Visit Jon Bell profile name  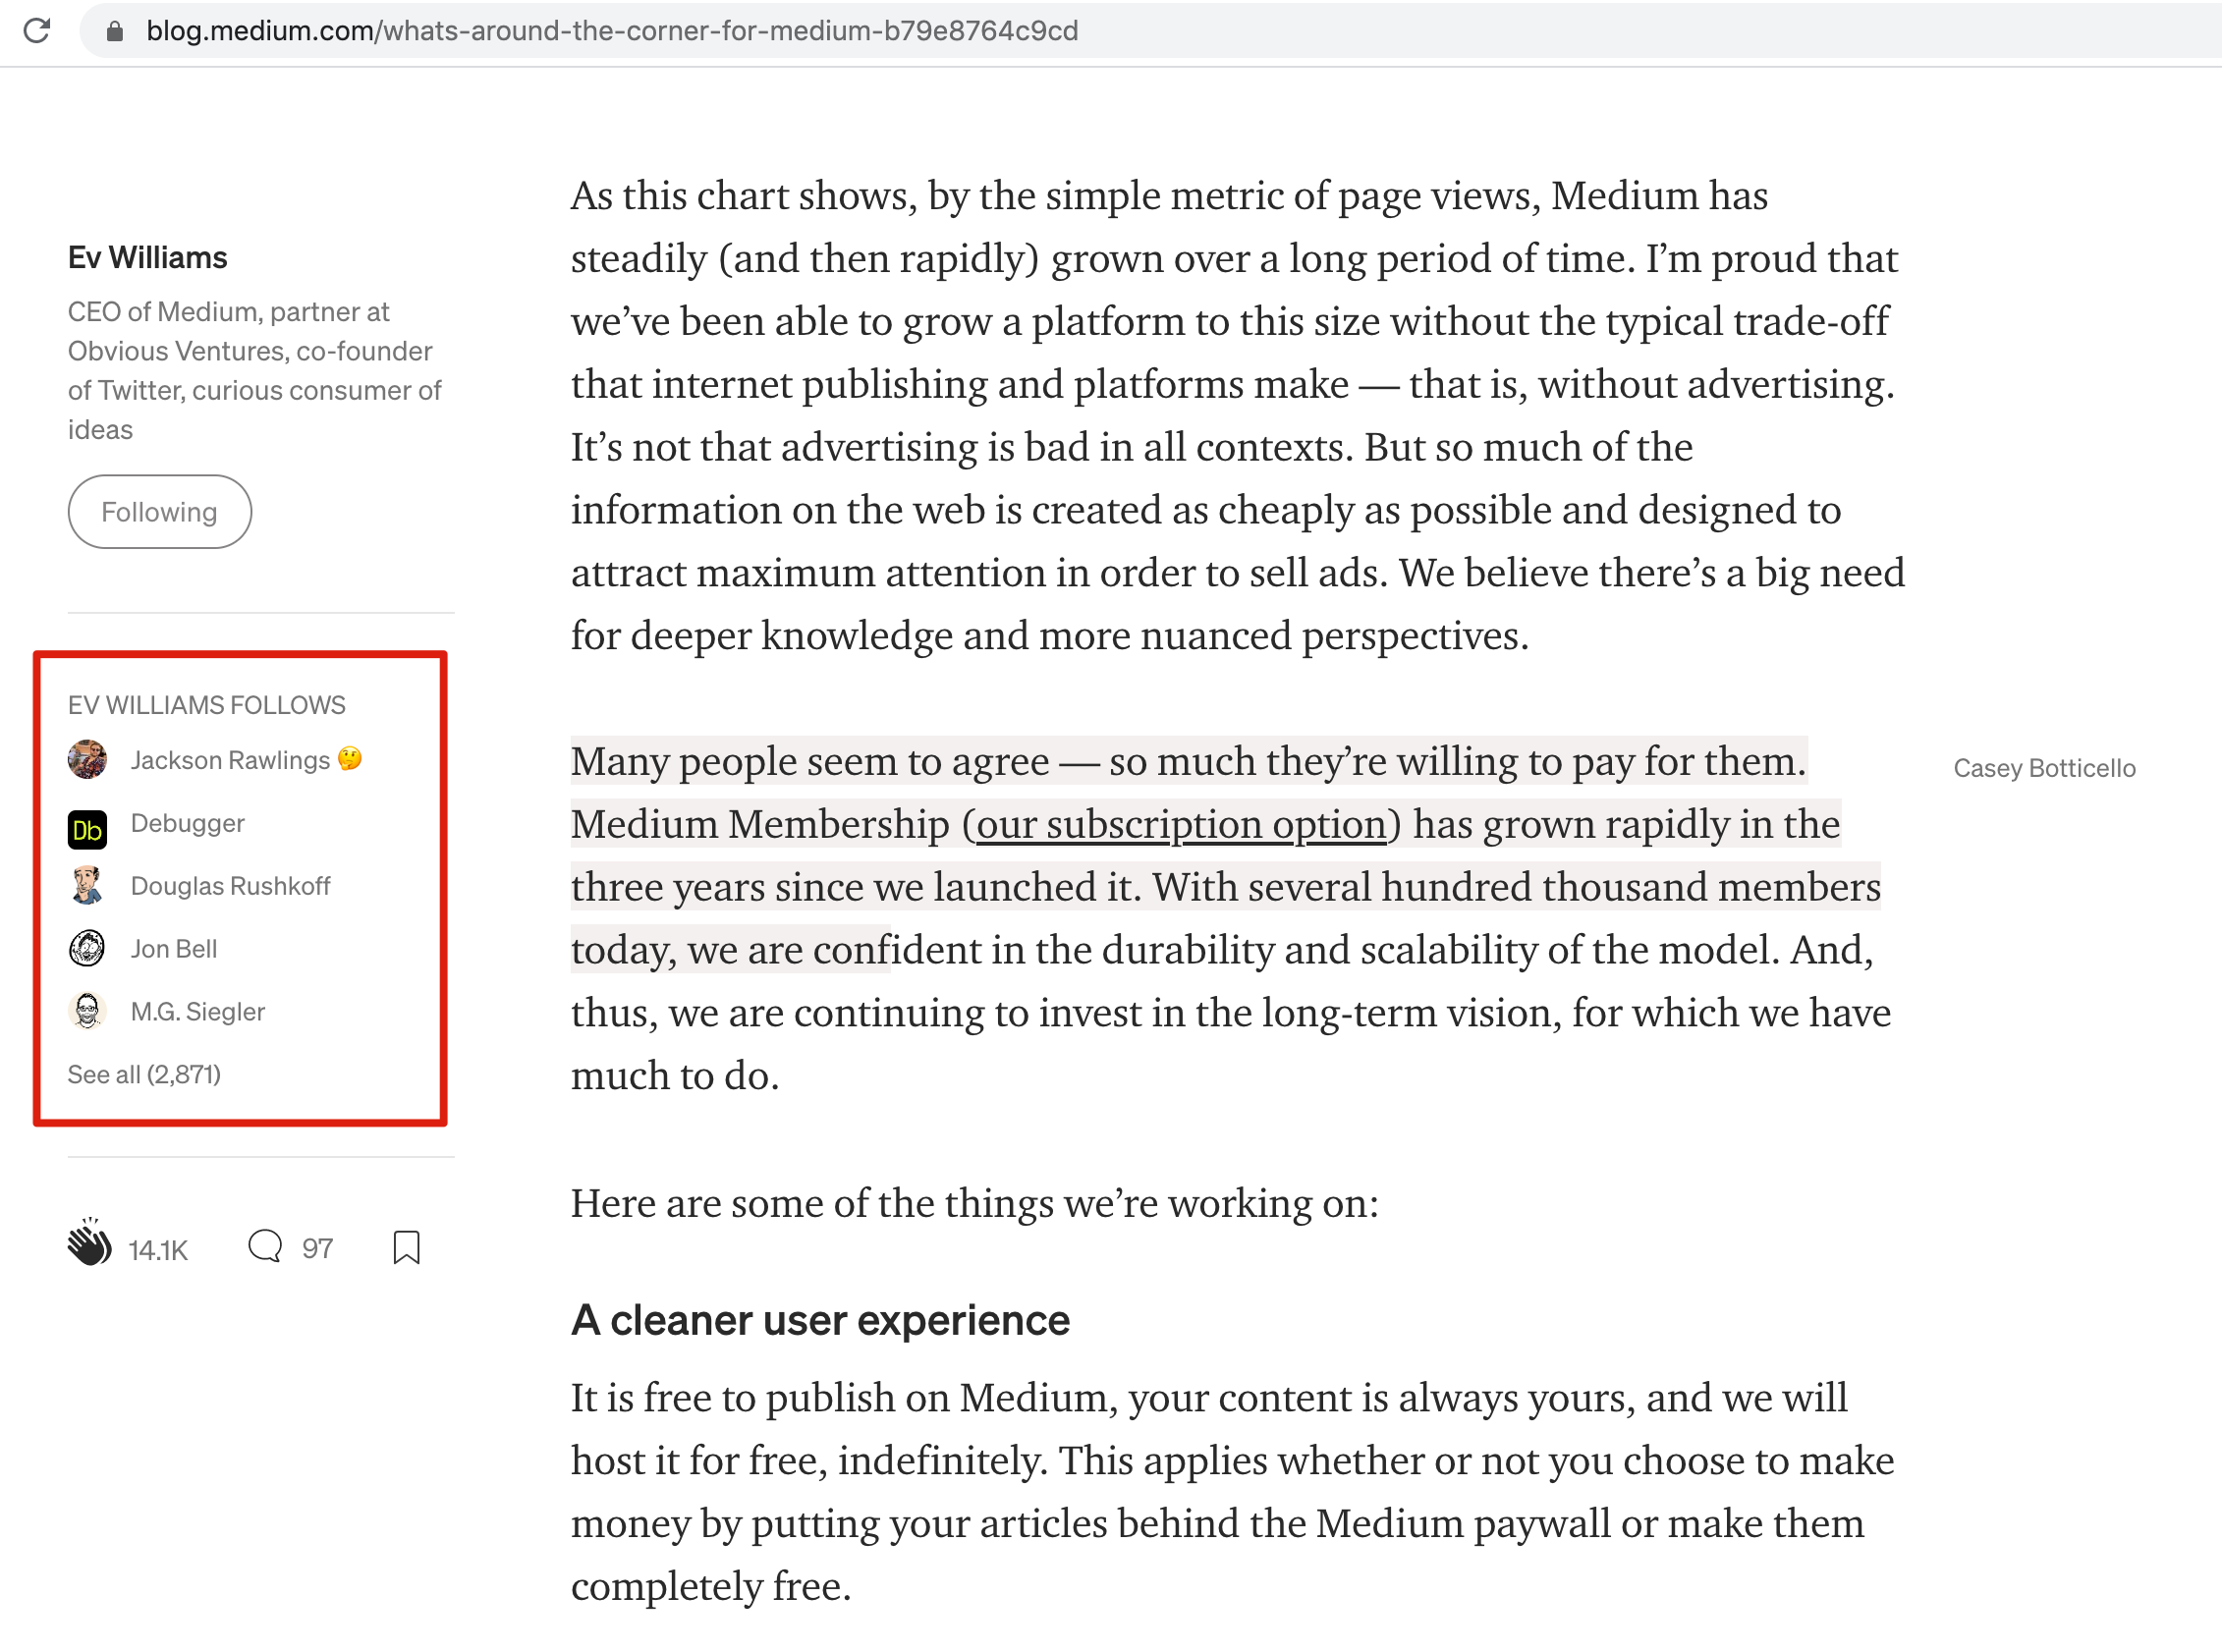click(x=174, y=948)
